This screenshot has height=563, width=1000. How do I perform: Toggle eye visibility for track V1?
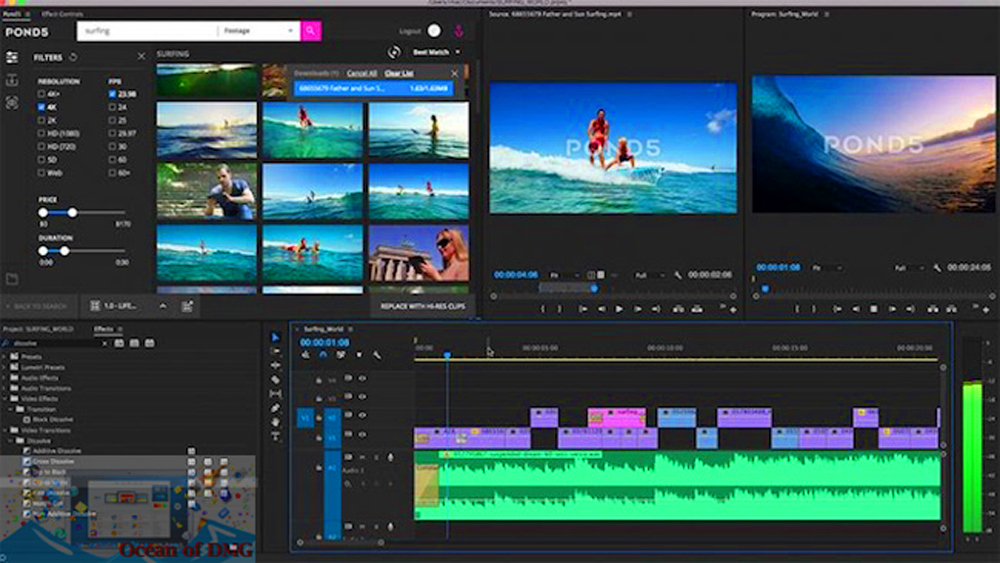tap(362, 435)
